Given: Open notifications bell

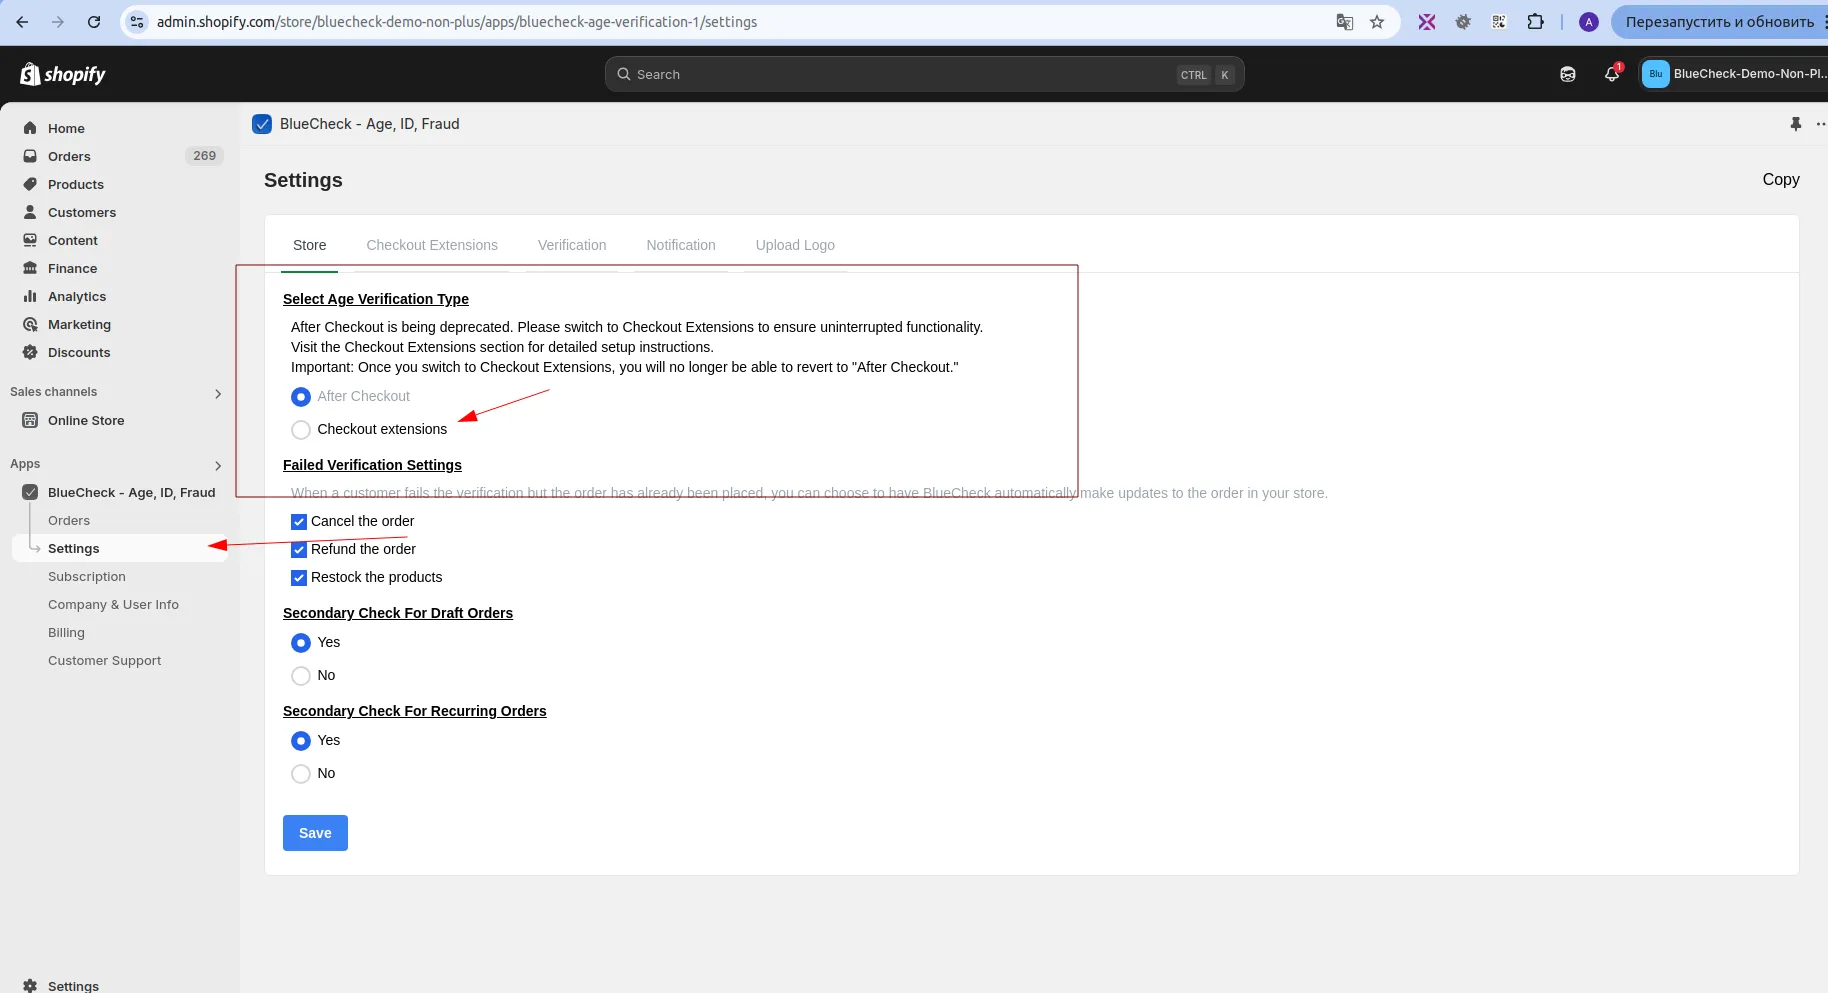Looking at the screenshot, I should pos(1612,74).
